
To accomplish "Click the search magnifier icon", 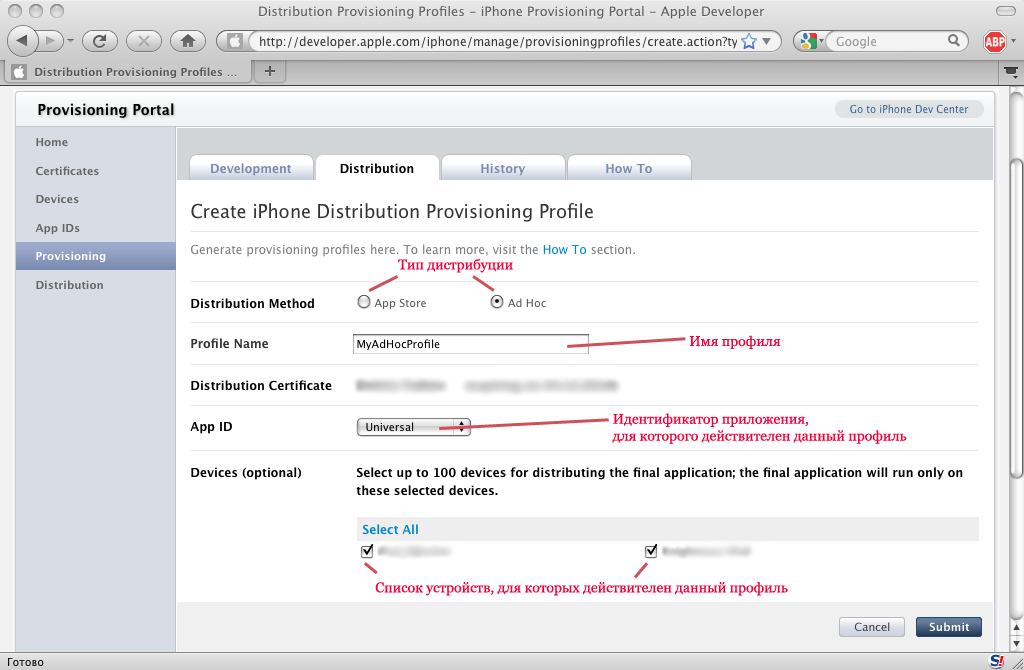I will 954,40.
